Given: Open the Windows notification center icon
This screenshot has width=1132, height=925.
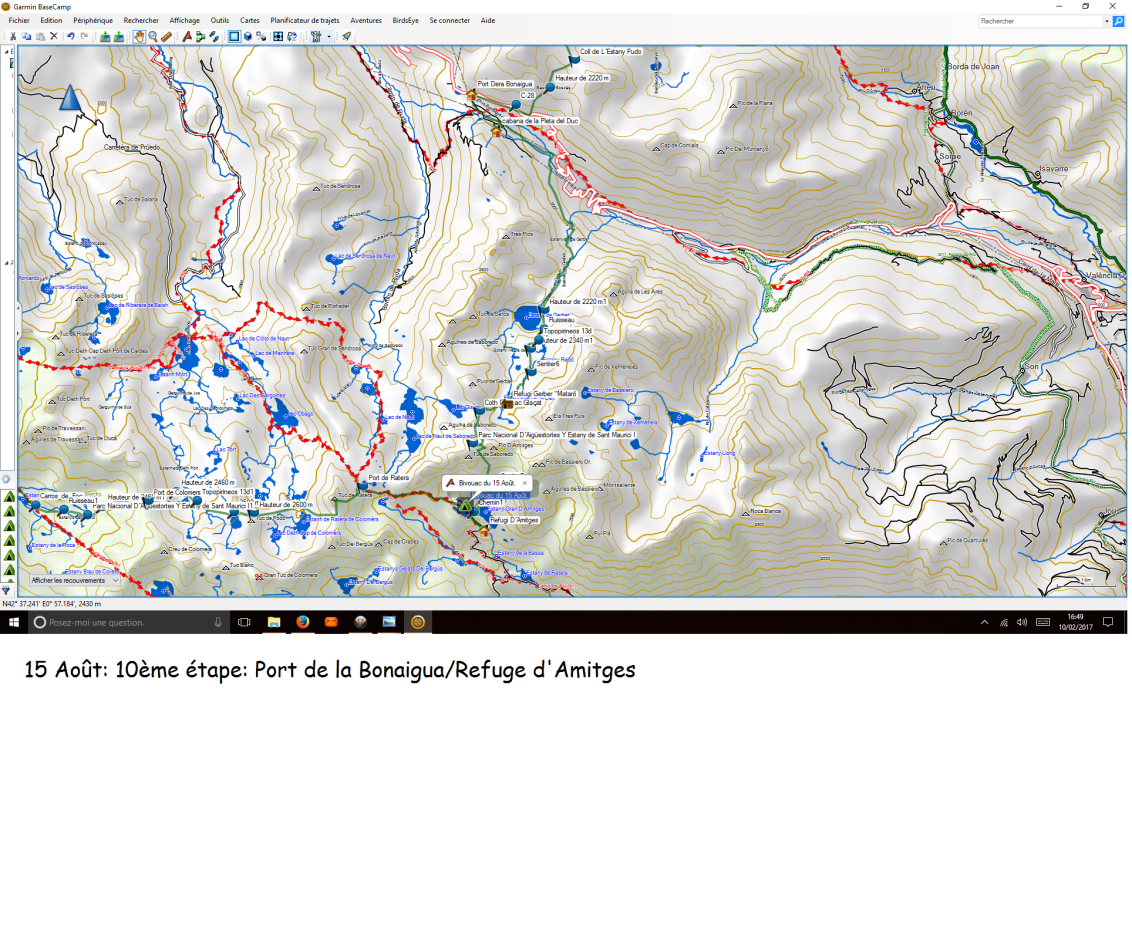Looking at the screenshot, I should point(1108,622).
